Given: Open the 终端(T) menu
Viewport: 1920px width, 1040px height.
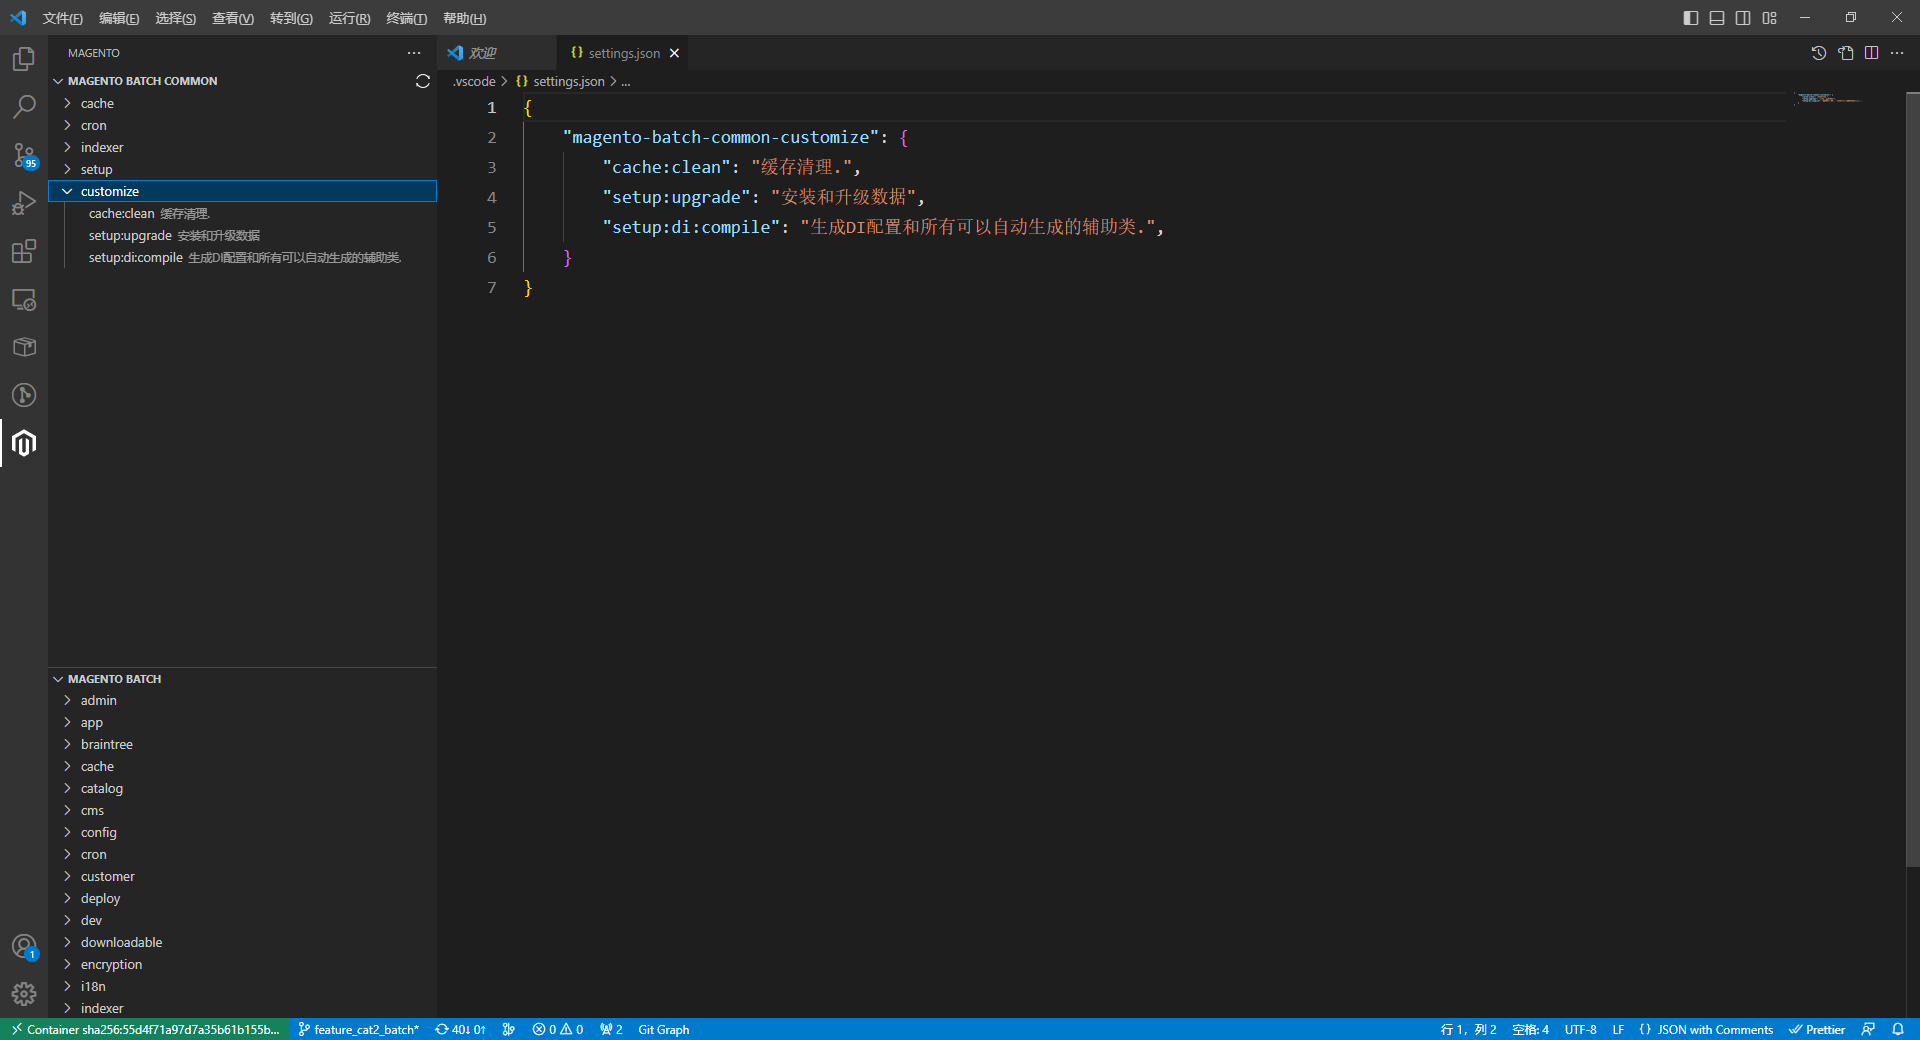Looking at the screenshot, I should (406, 18).
